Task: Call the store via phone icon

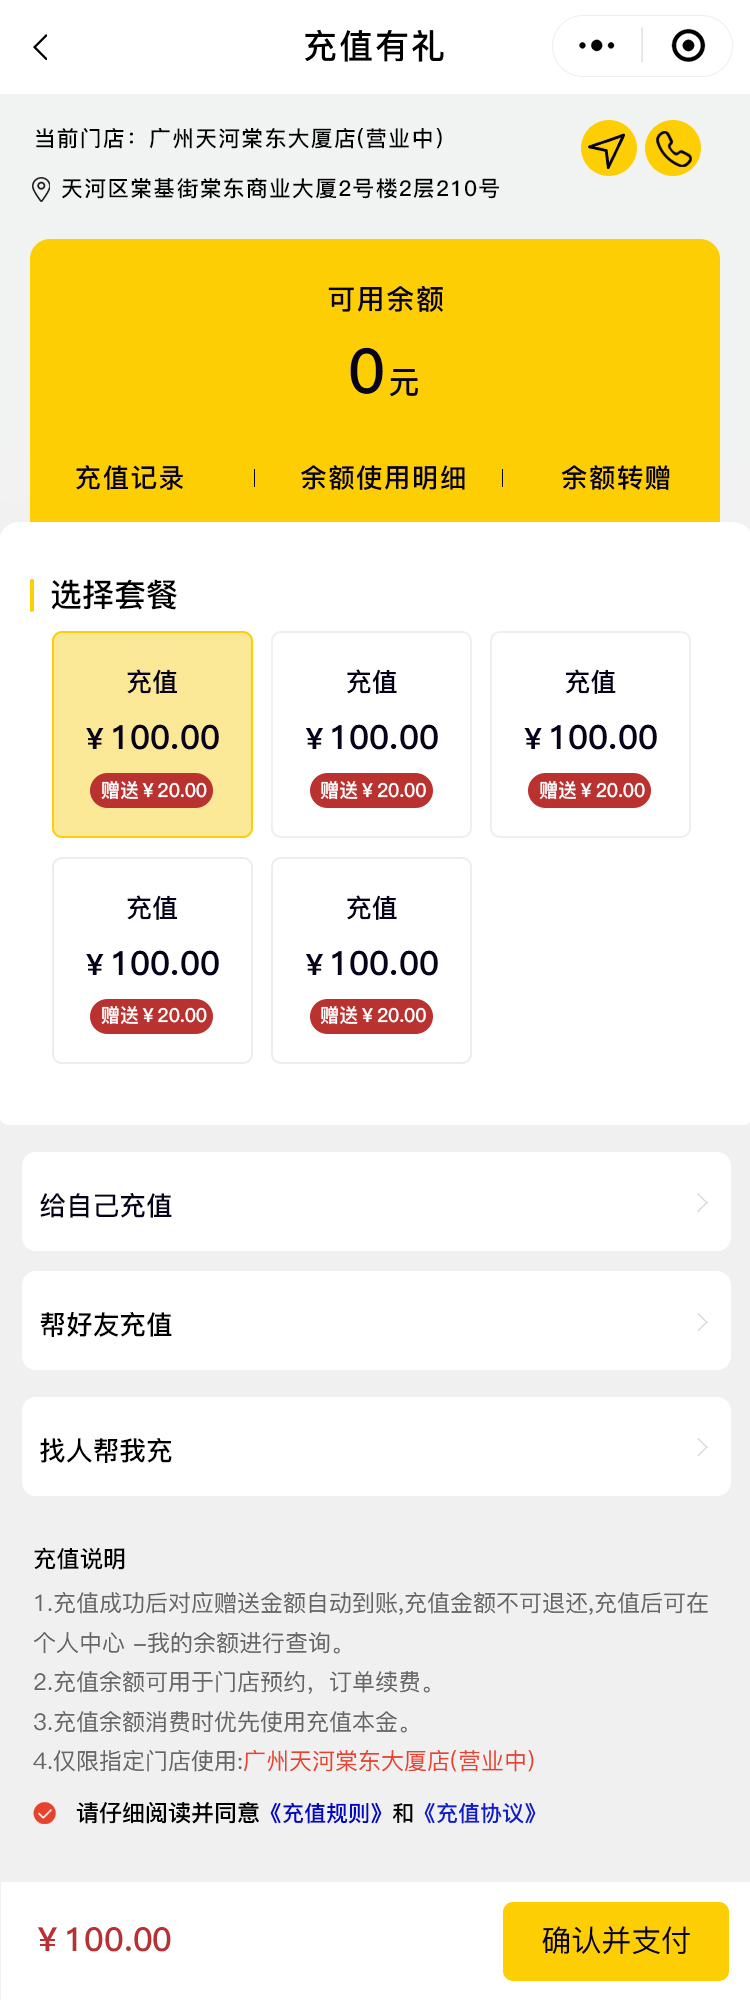Action: [x=673, y=149]
